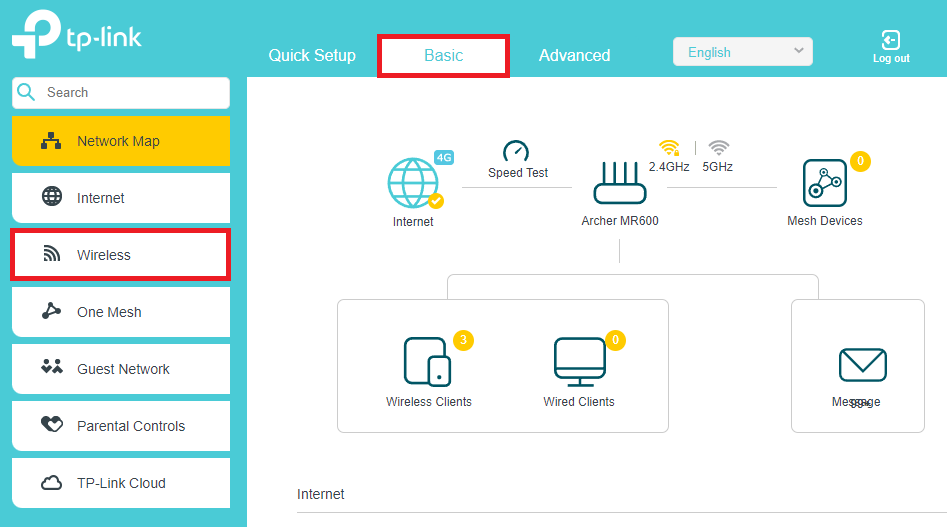Click the 5GHz band label
Image resolution: width=947 pixels, height=527 pixels.
tap(717, 167)
